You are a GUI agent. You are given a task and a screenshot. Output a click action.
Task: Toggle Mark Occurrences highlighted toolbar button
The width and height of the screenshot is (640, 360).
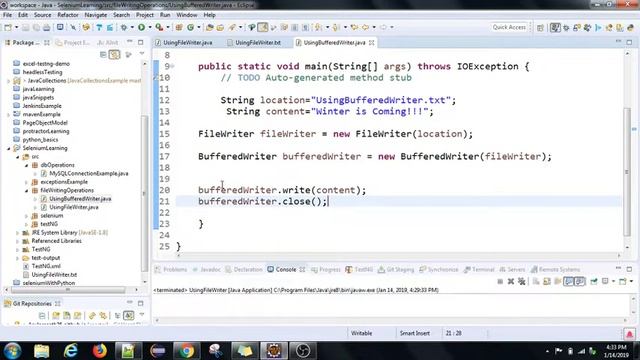263,27
